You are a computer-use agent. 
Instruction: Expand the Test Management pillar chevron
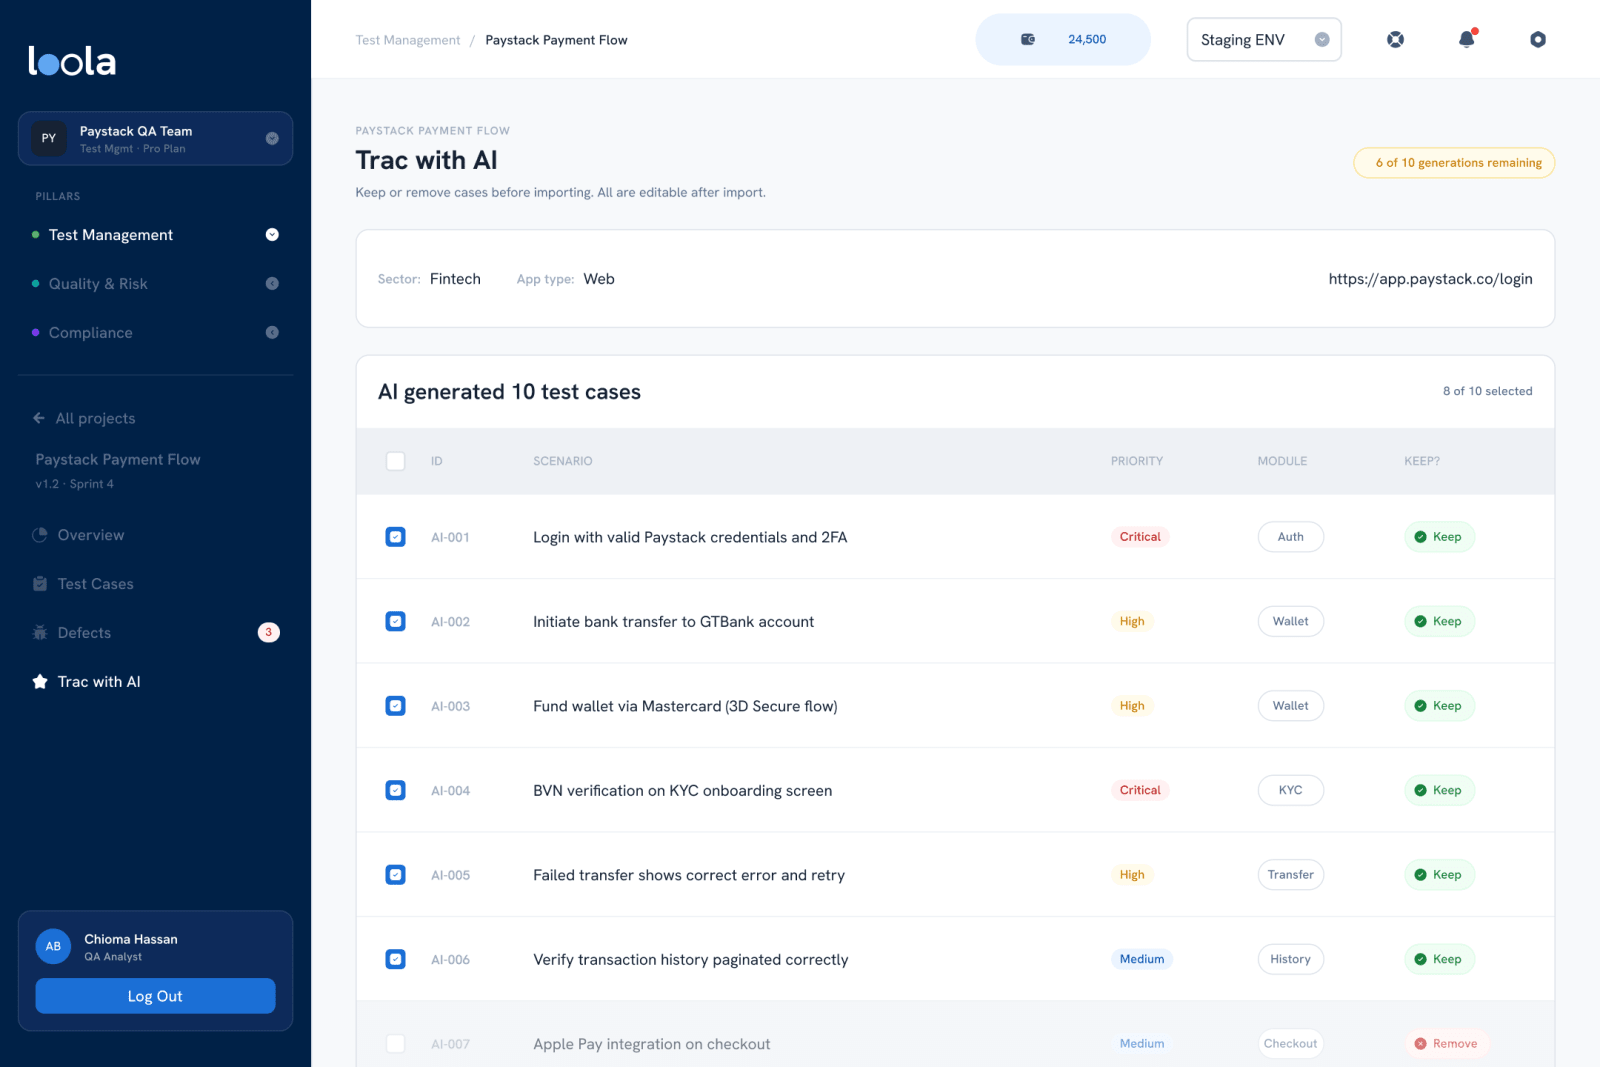click(x=272, y=235)
